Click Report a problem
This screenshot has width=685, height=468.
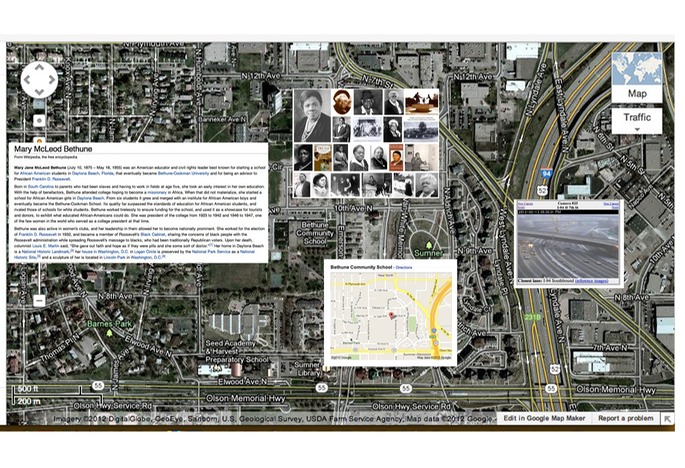point(626,418)
